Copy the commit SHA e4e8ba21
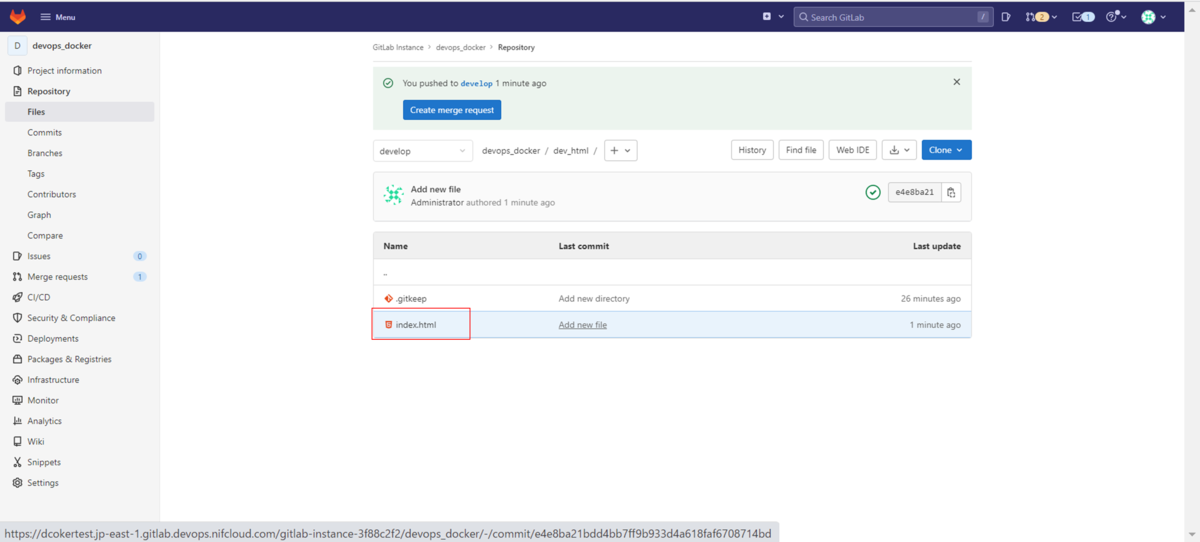The height and width of the screenshot is (542, 1200). click(951, 193)
